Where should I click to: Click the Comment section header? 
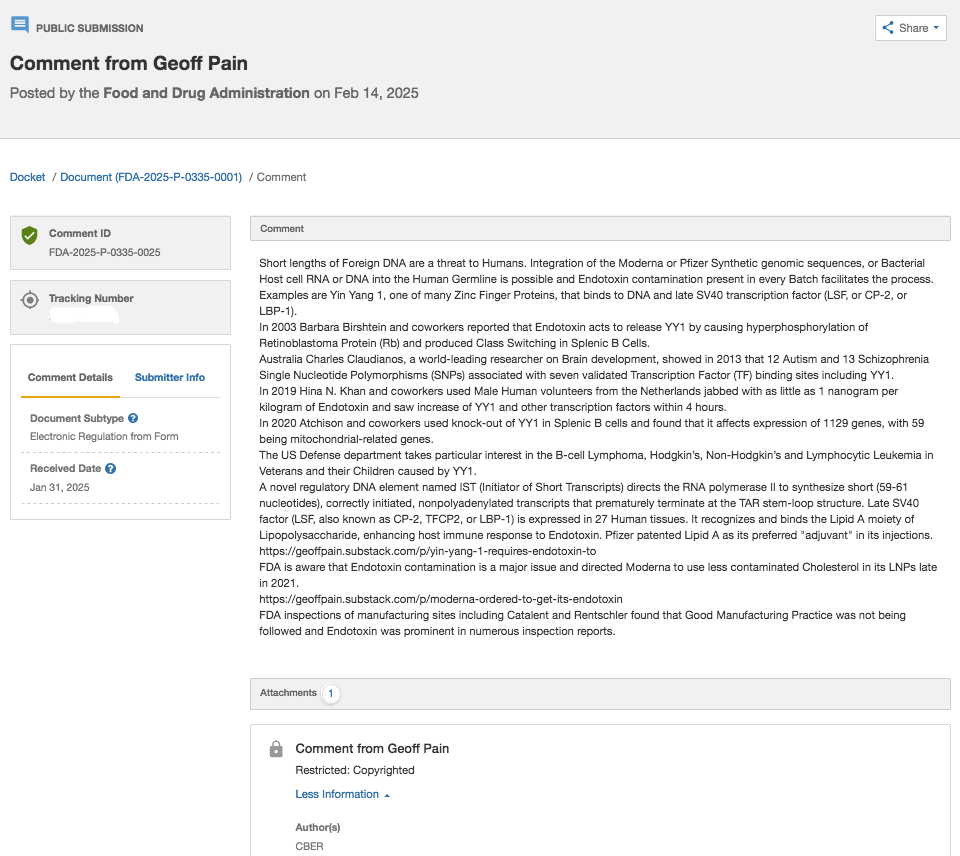[x=600, y=228]
